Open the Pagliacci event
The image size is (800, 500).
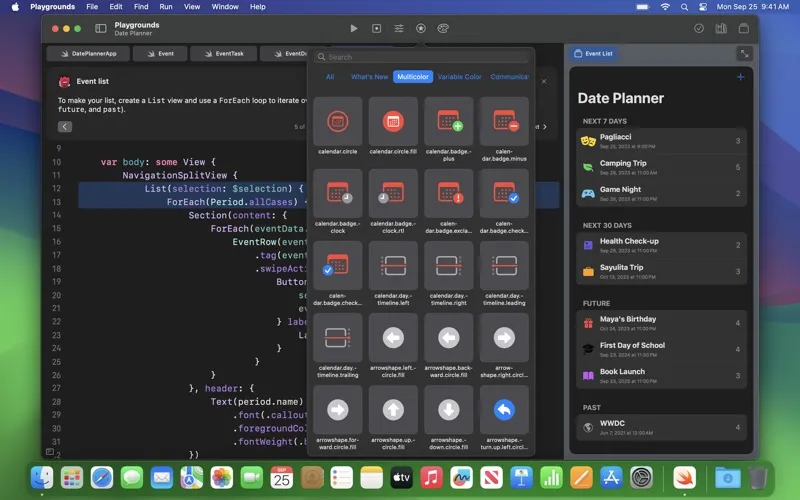(662, 141)
